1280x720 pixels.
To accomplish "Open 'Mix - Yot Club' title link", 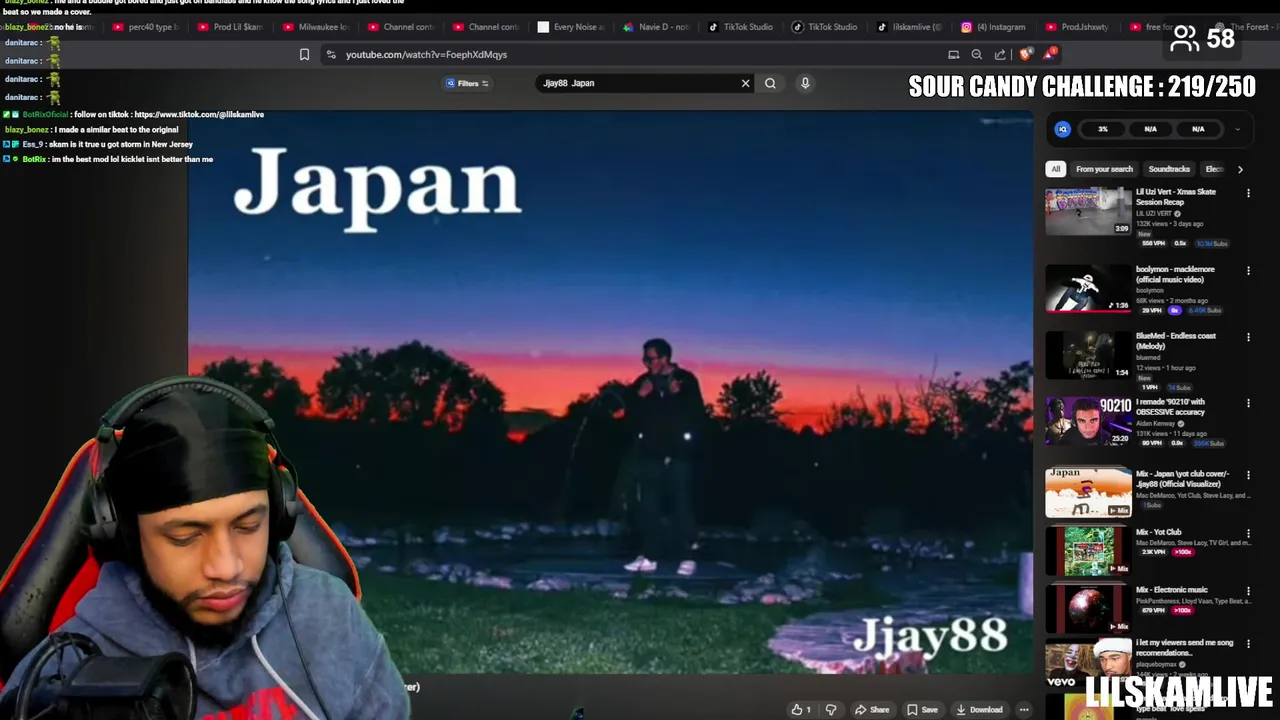I will pos(1158,532).
